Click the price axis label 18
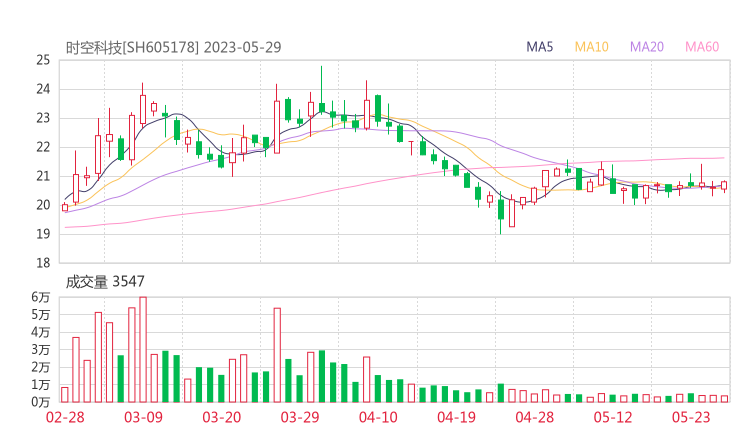Image resolution: width=740 pixels, height=440 pixels. click(x=43, y=263)
